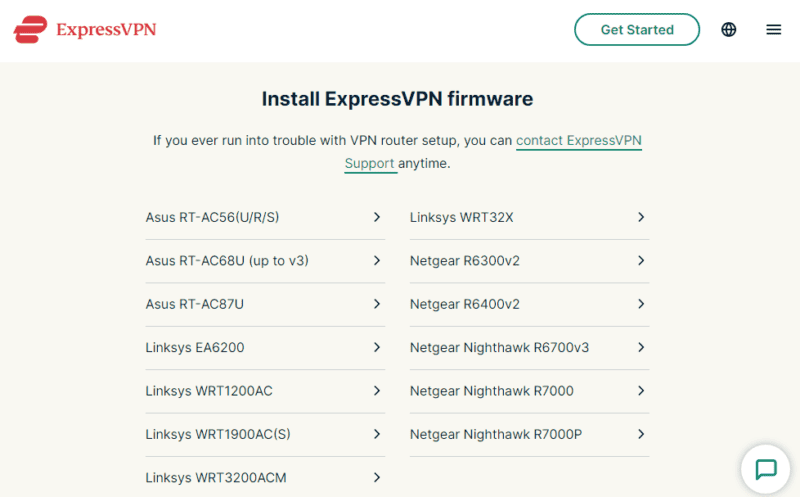The image size is (800, 497).
Task: Select the Linksys WRT1900AC(S) router text
Action: [x=218, y=434]
